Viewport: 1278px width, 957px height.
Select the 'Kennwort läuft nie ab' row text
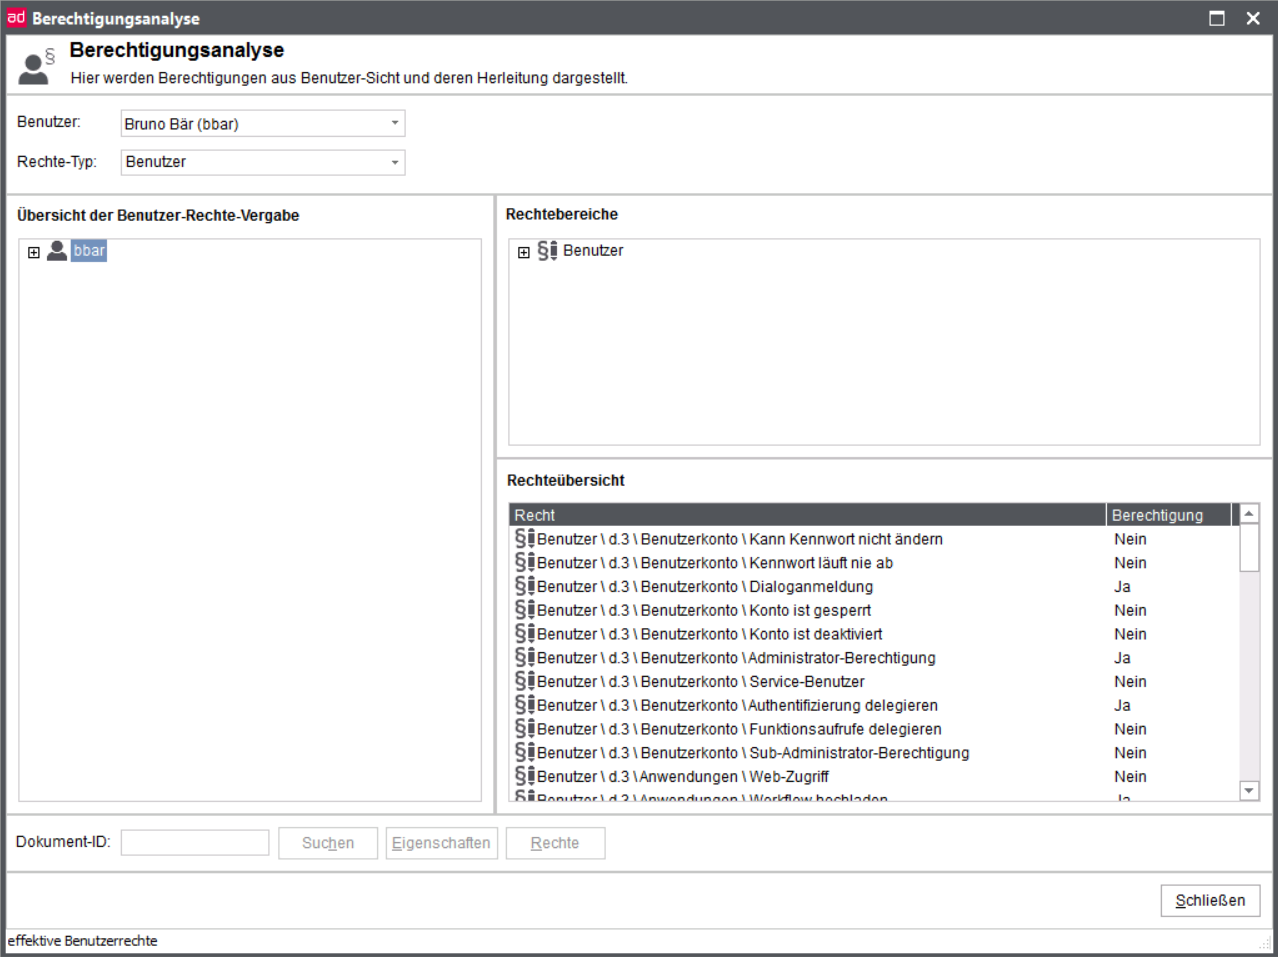[x=715, y=563]
